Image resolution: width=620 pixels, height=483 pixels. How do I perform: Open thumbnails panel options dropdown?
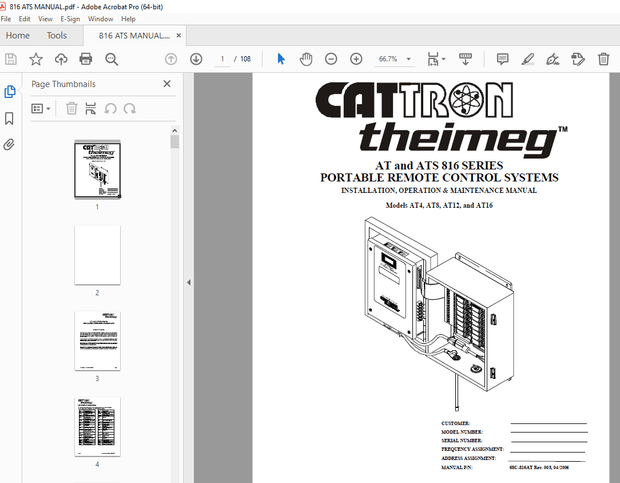click(x=41, y=108)
